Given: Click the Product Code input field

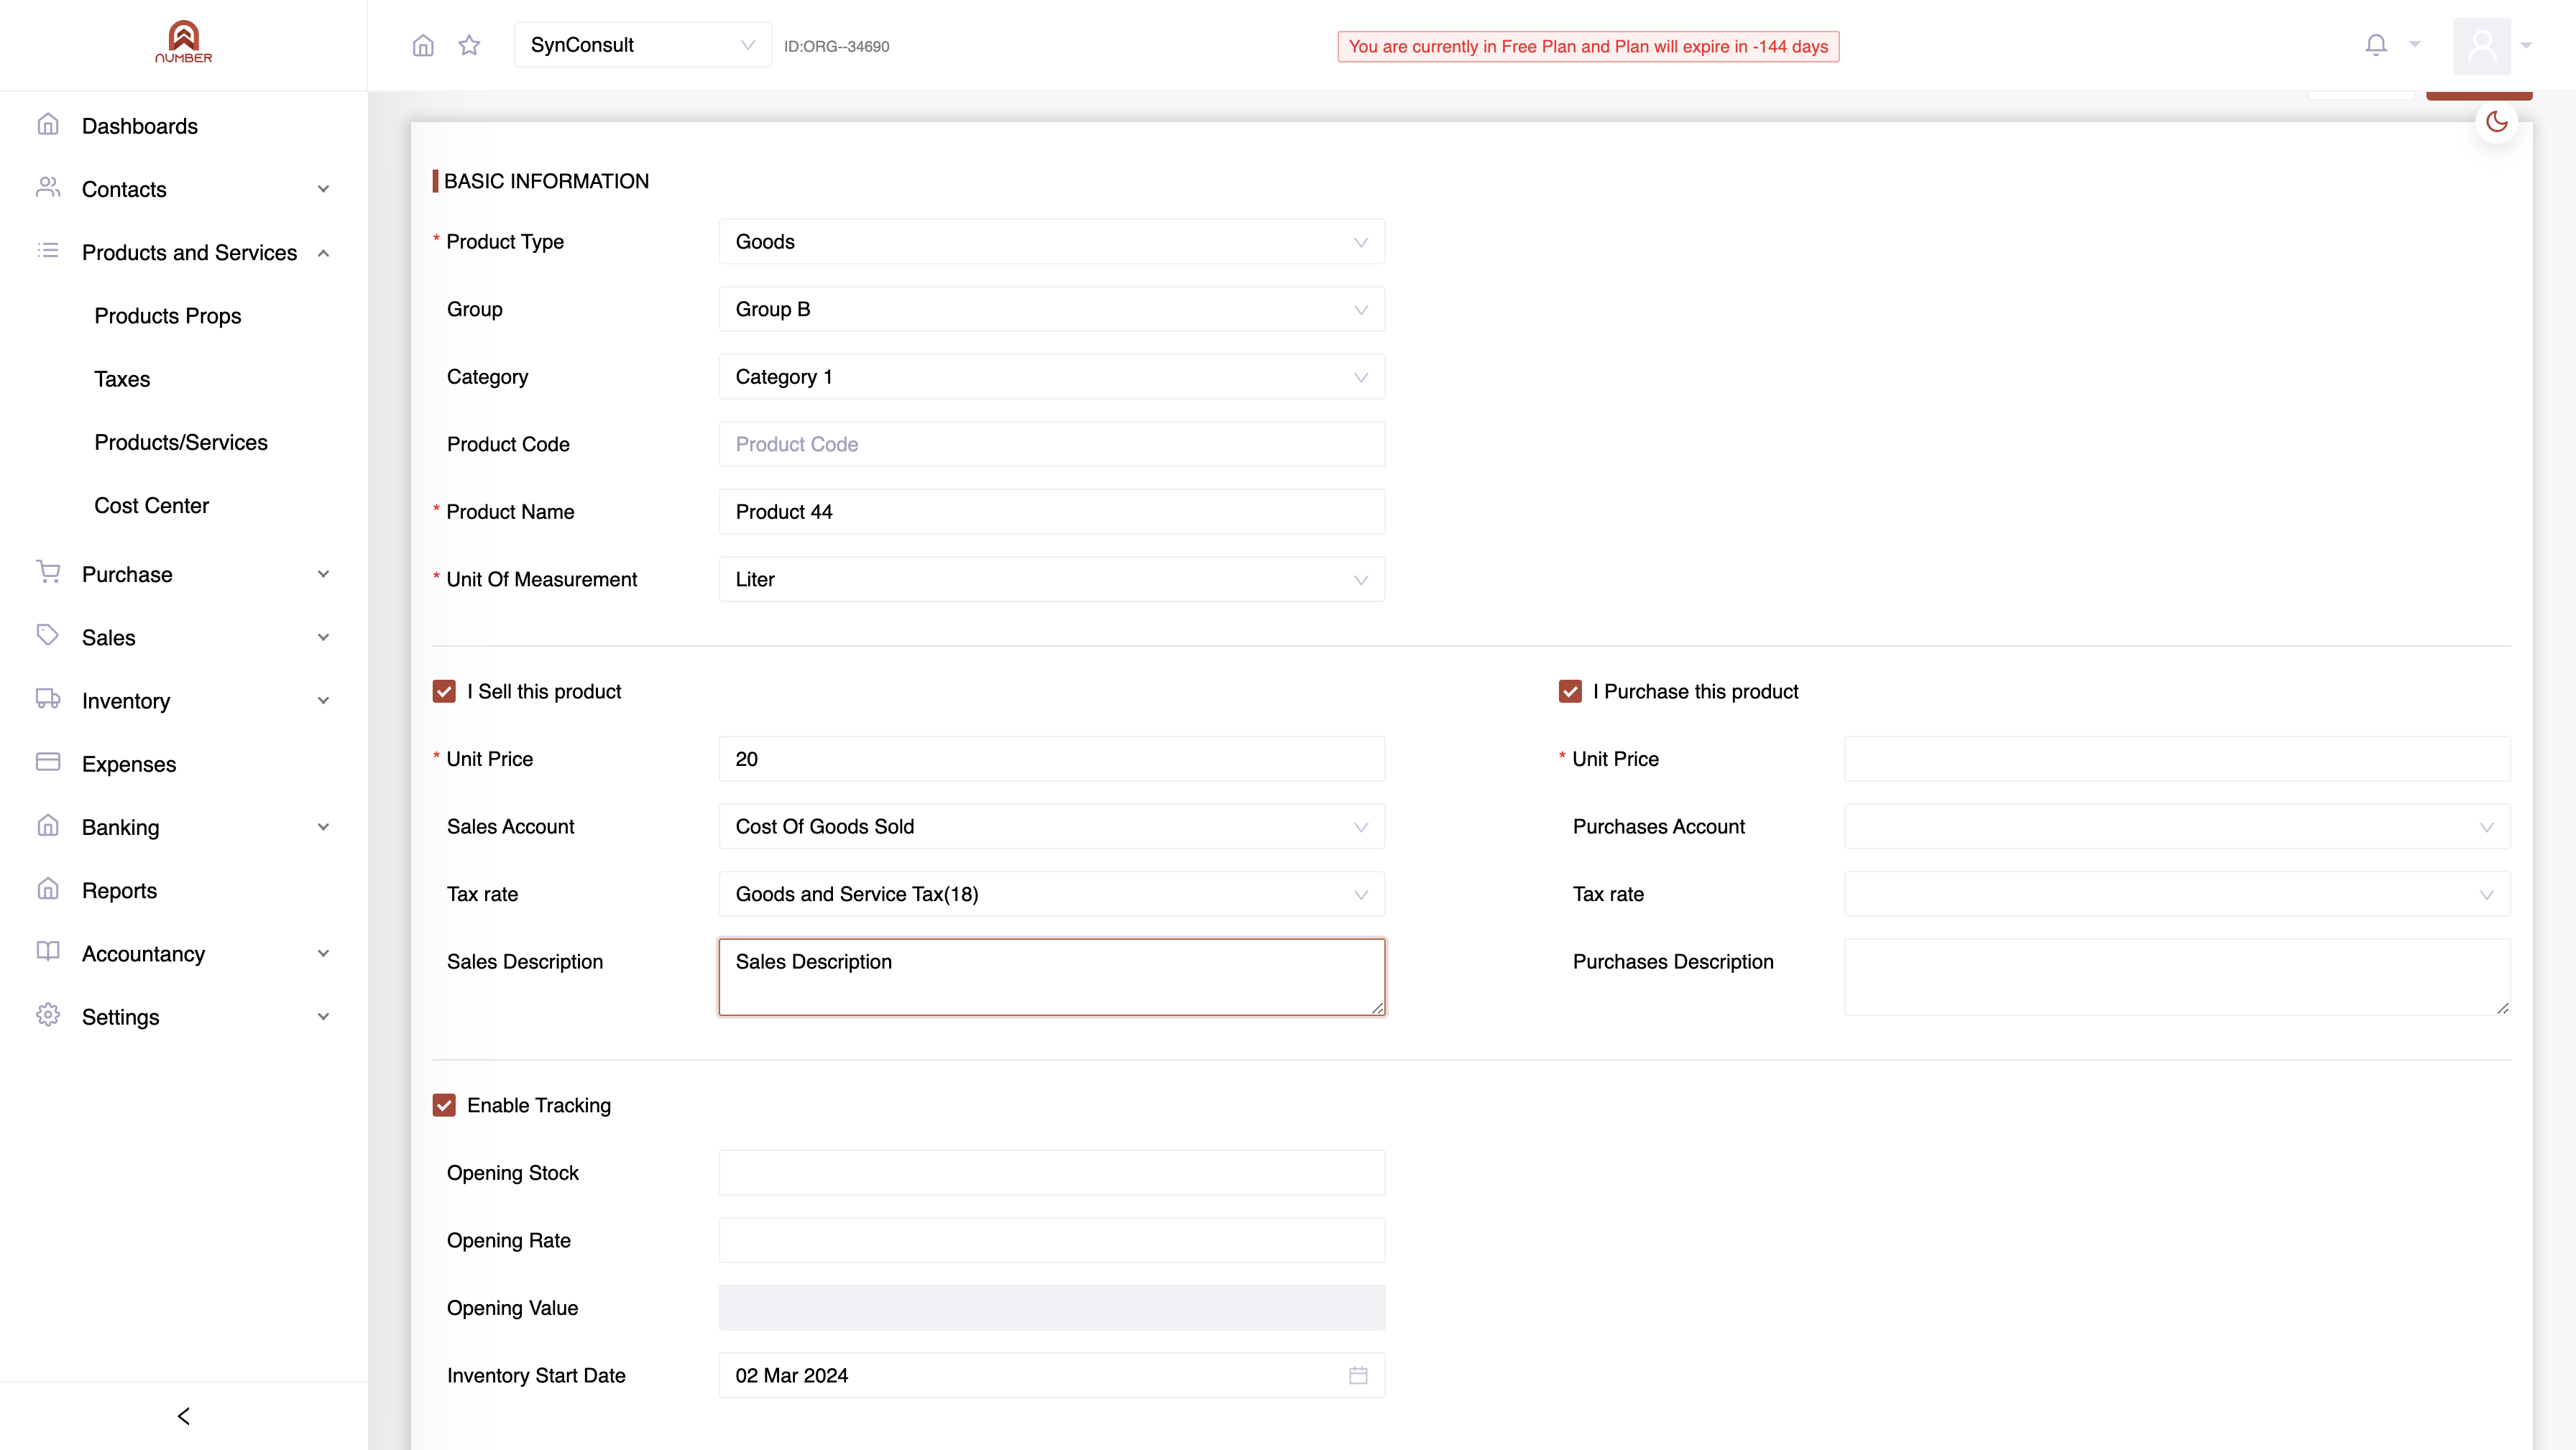Looking at the screenshot, I should click(1051, 444).
